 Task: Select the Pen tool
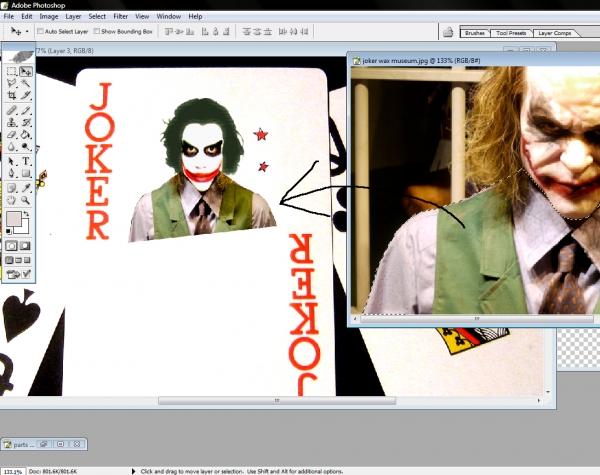pyautogui.click(x=11, y=173)
